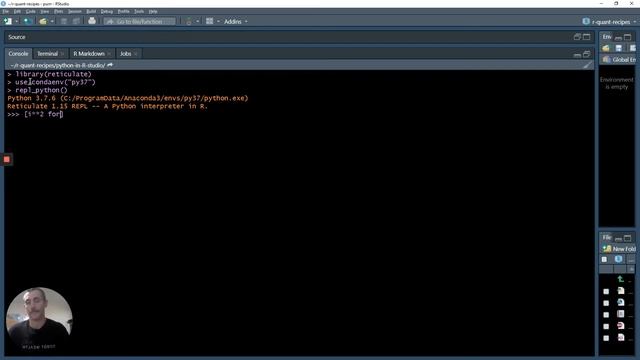Close the Terminal tab
The image size is (640, 360).
click(62, 54)
